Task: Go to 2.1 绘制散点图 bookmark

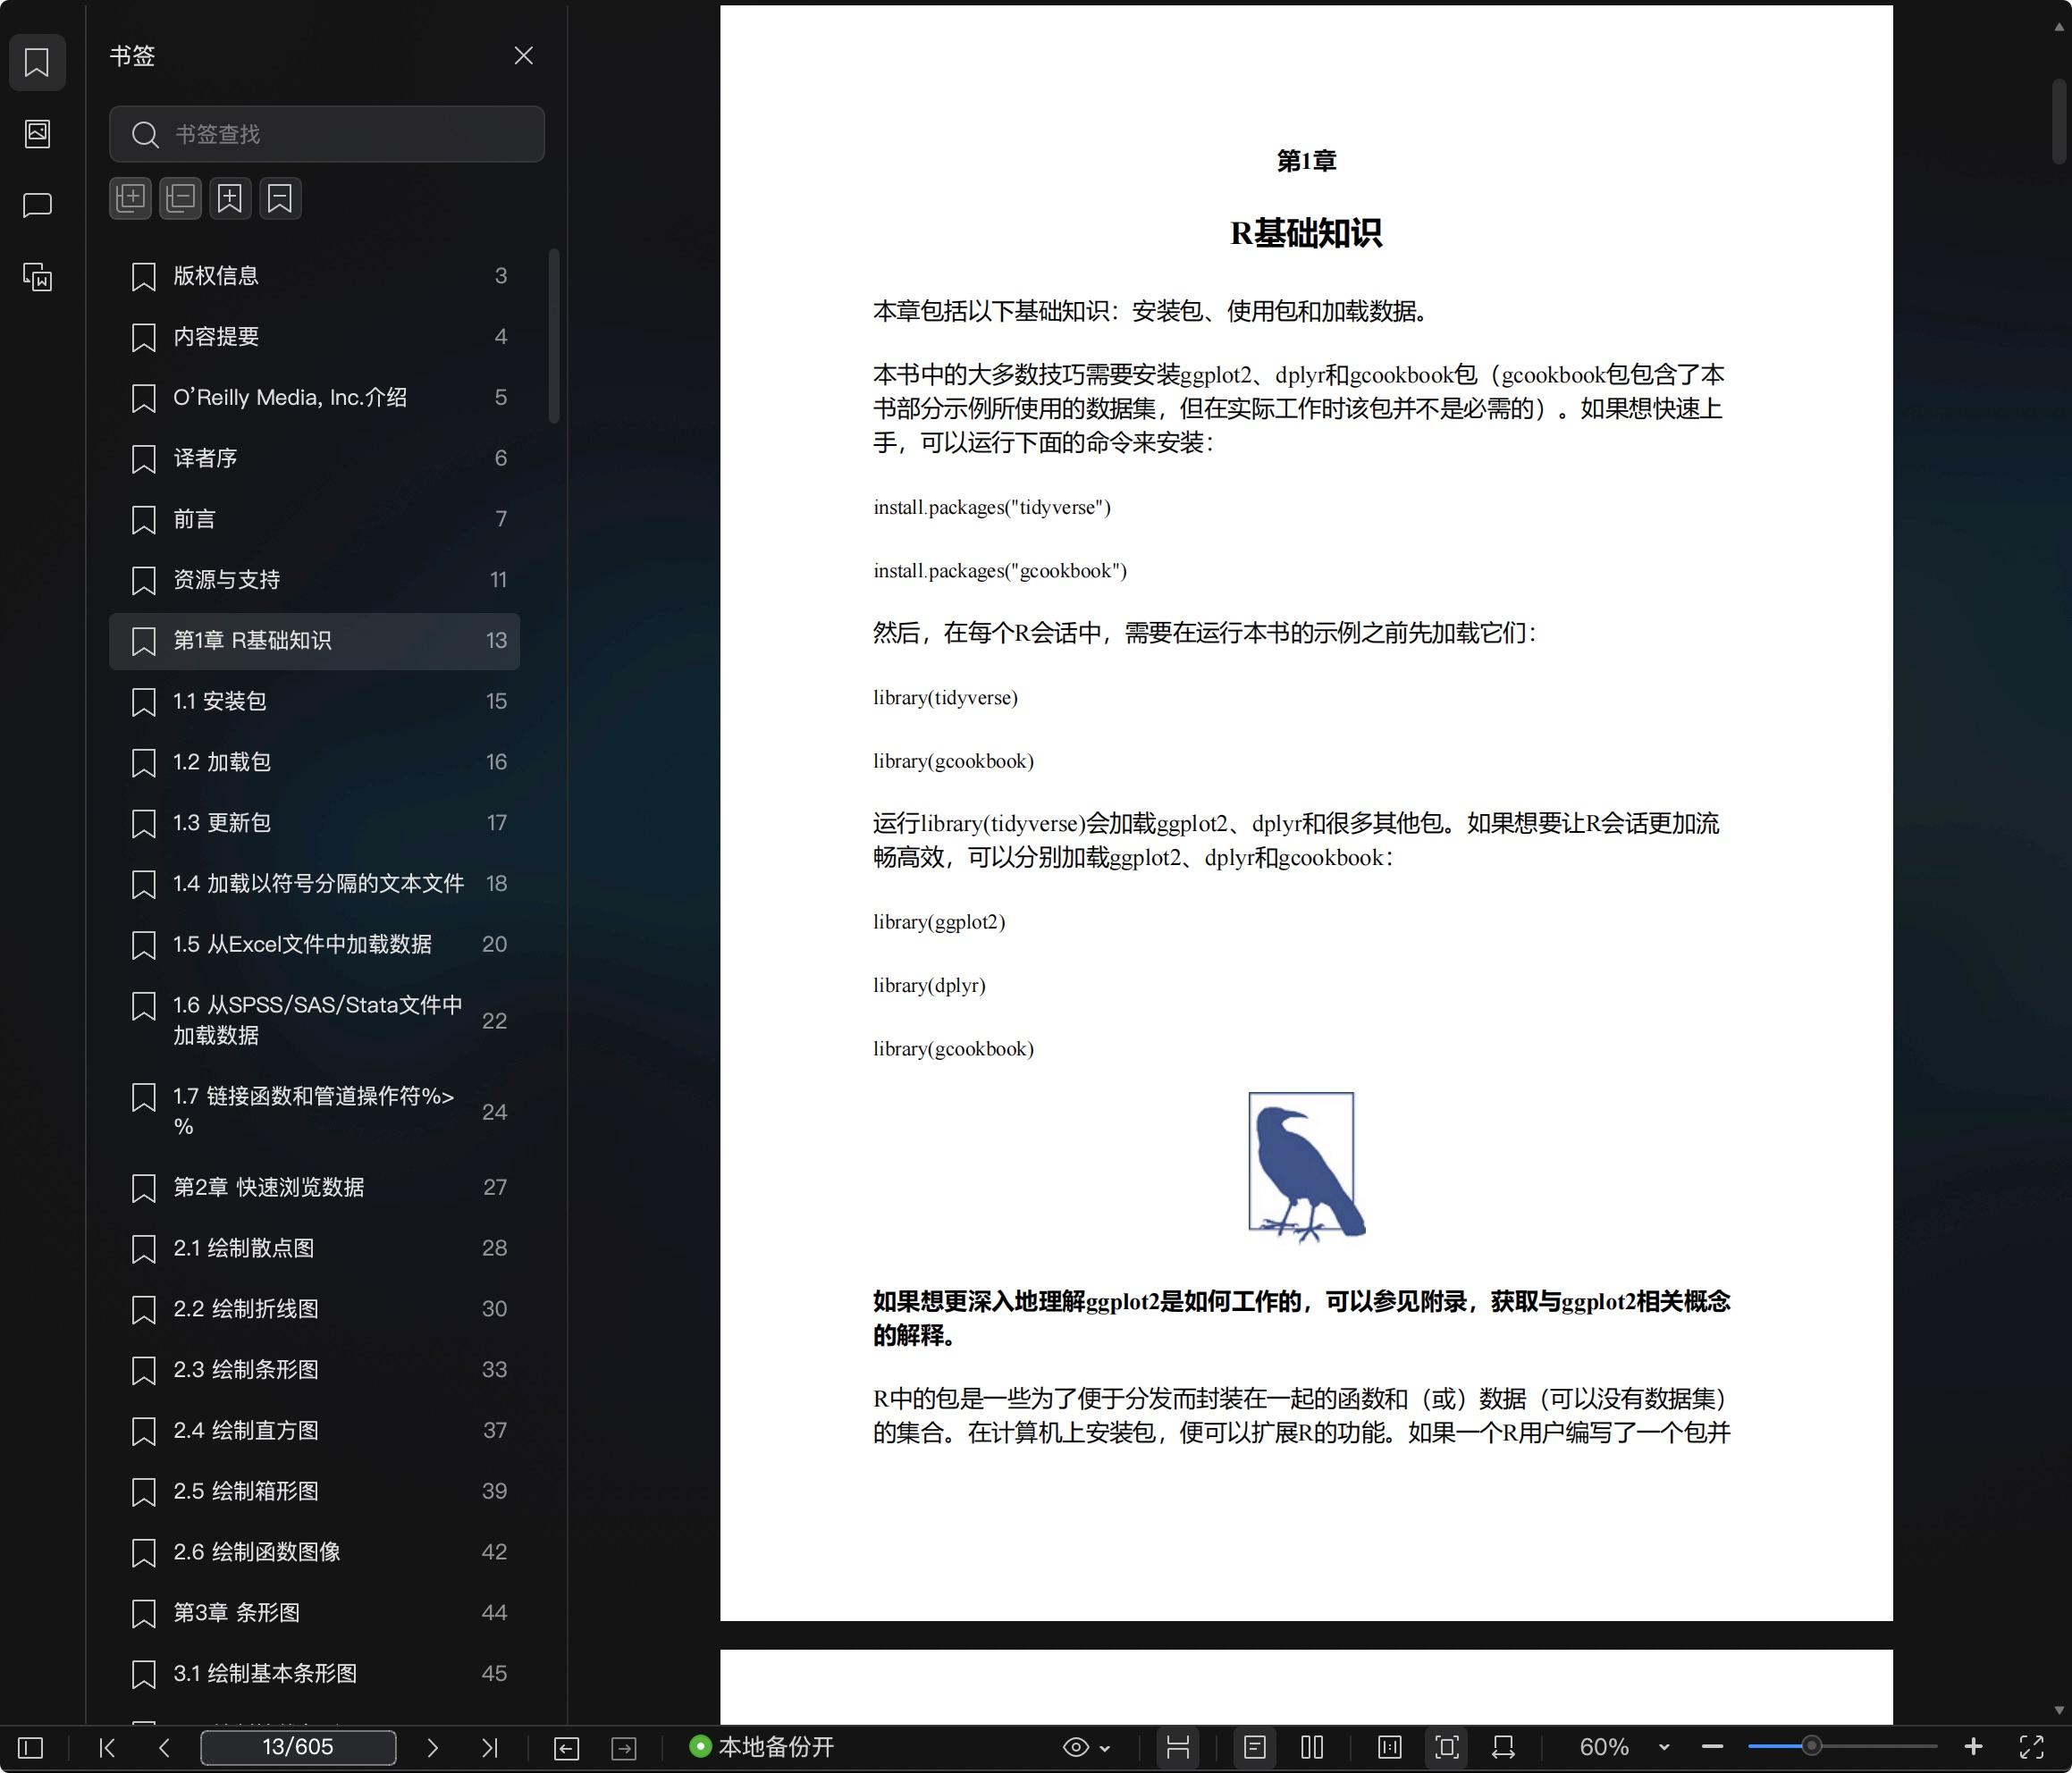Action: tap(315, 1249)
